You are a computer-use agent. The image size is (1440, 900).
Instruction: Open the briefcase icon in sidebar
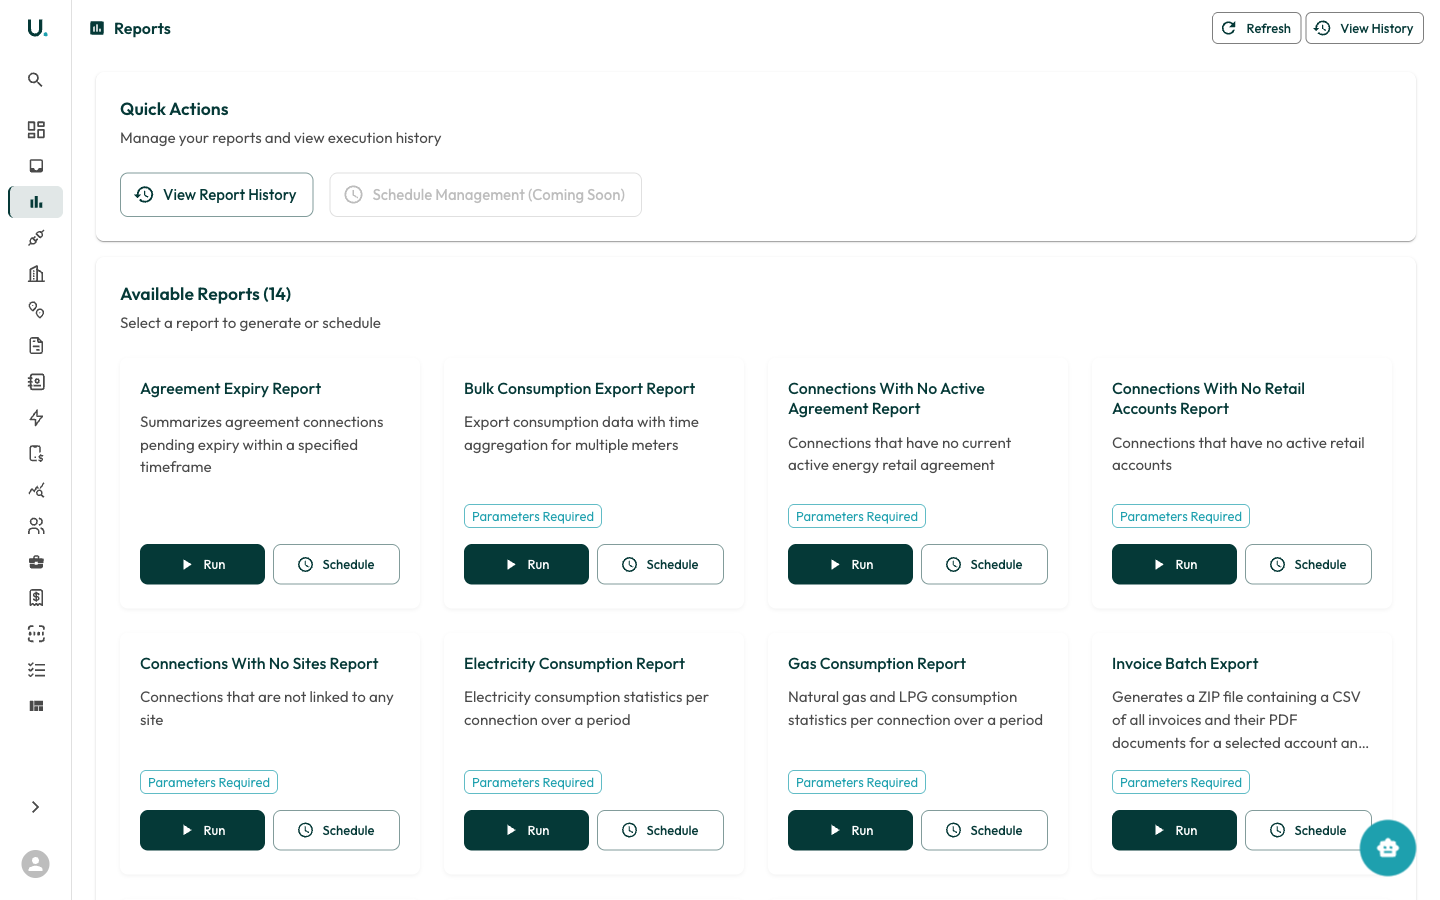click(x=36, y=562)
